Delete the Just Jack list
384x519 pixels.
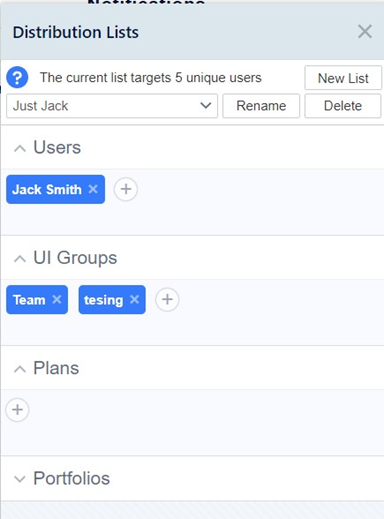pos(343,106)
